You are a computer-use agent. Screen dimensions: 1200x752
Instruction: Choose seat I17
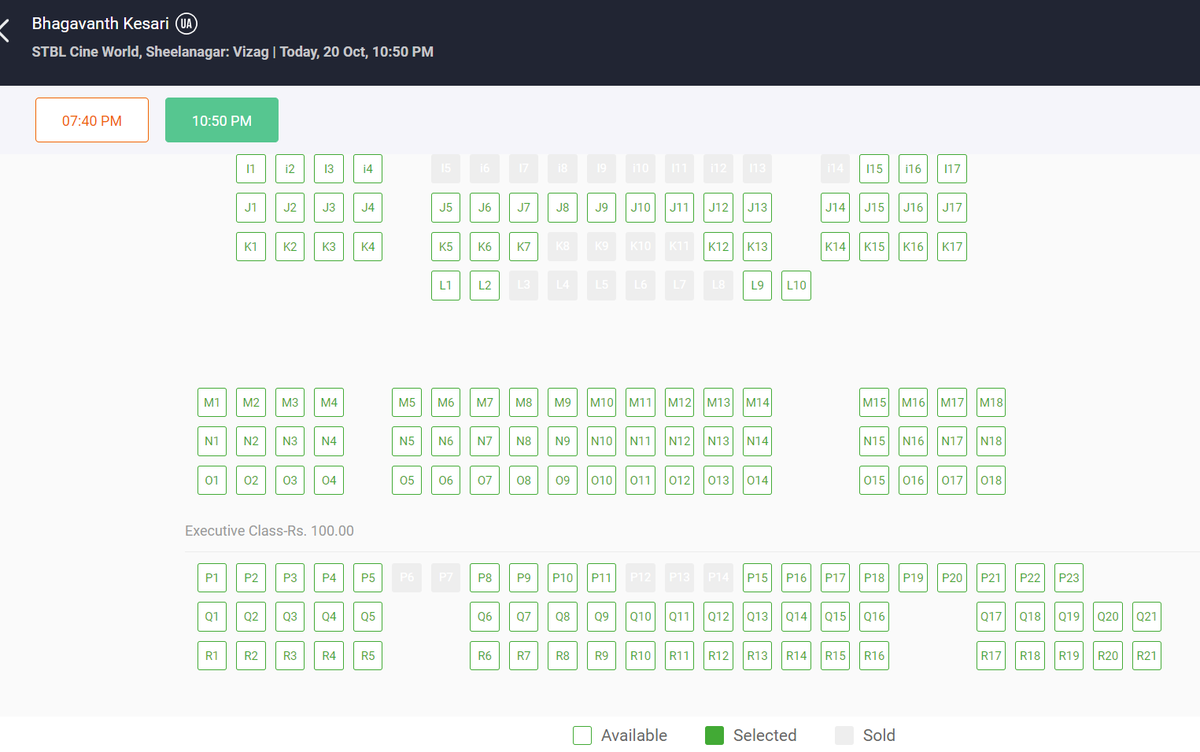952,169
